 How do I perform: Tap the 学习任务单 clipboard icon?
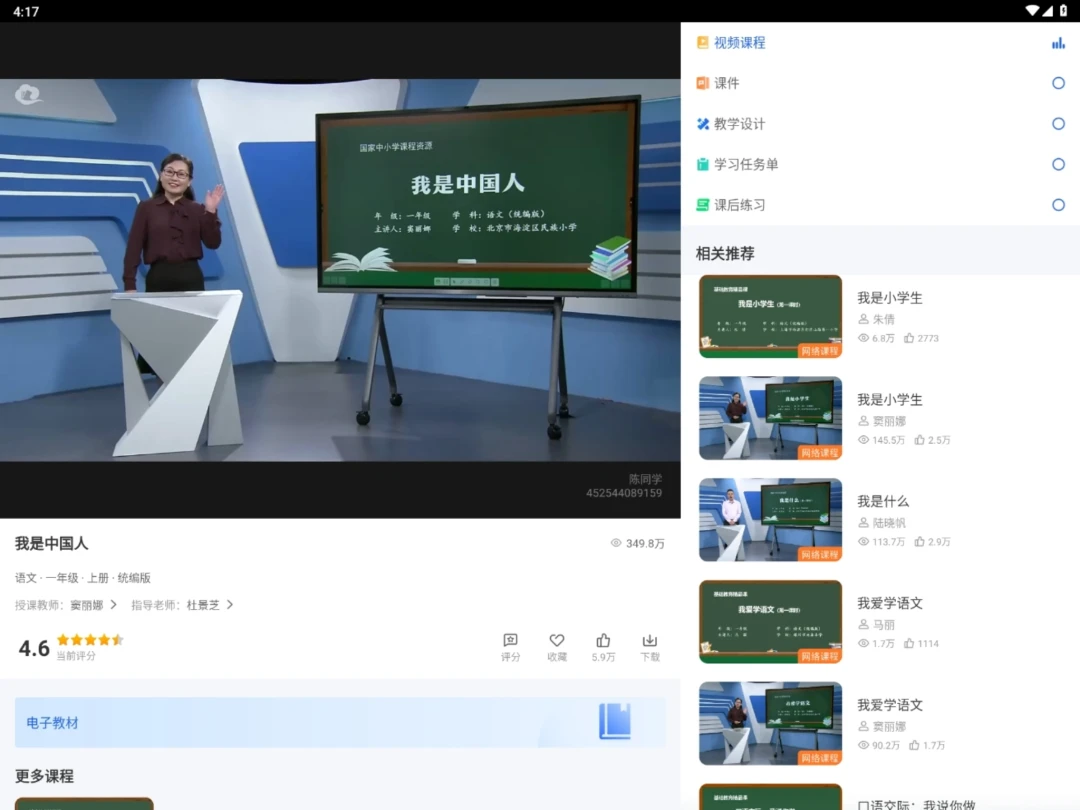(703, 165)
